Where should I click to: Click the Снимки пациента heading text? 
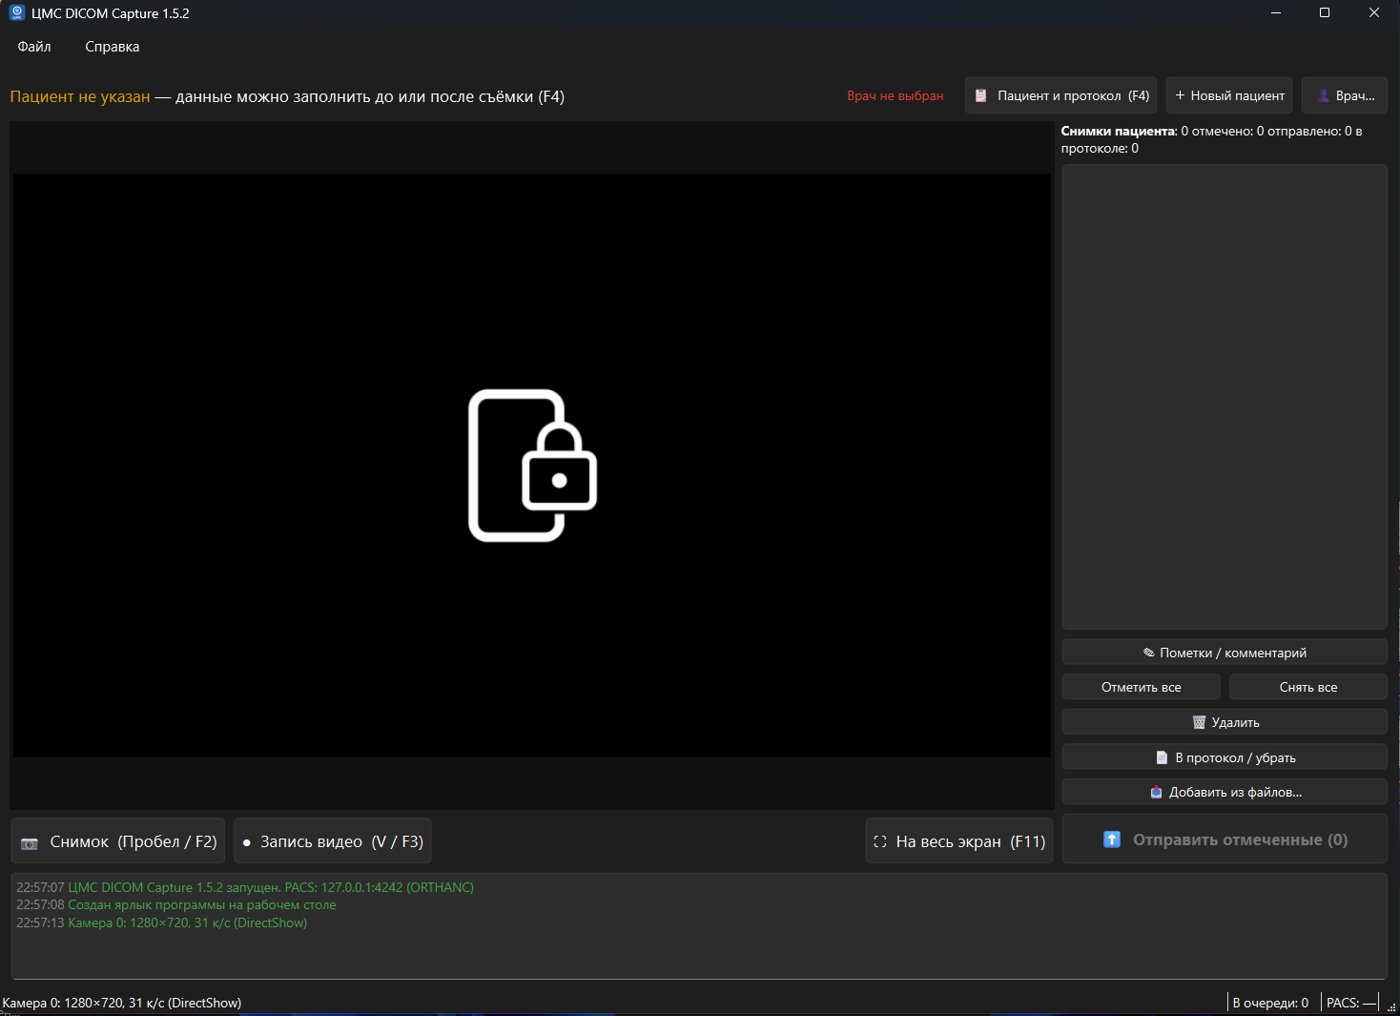click(1119, 131)
